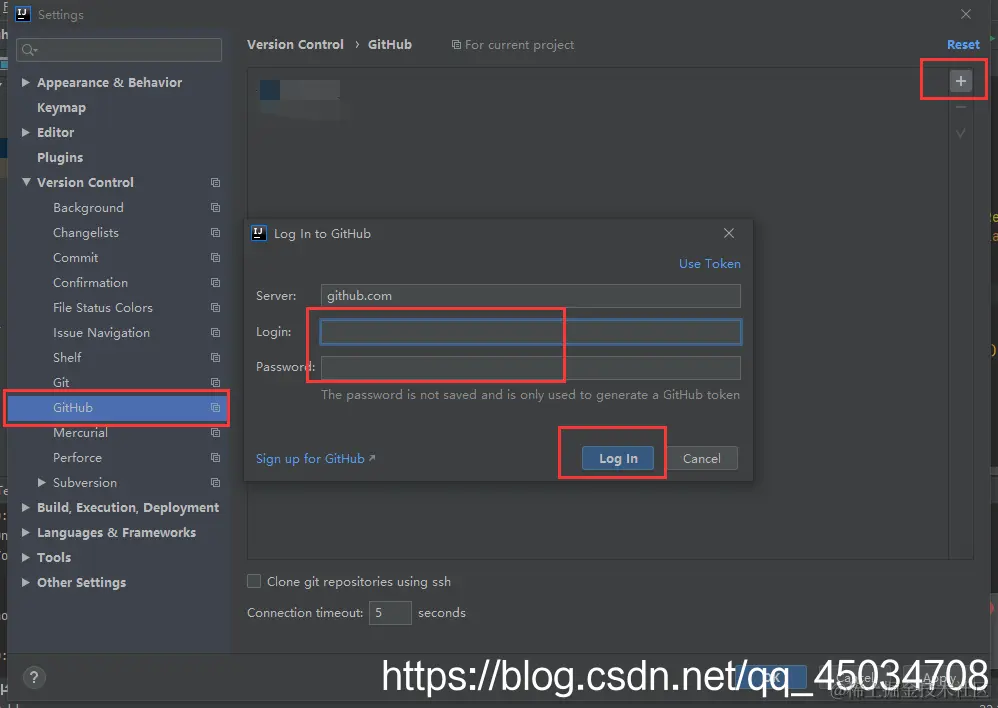The width and height of the screenshot is (998, 708).
Task: Click project-level icon next to Mercurial
Action: (x=215, y=432)
